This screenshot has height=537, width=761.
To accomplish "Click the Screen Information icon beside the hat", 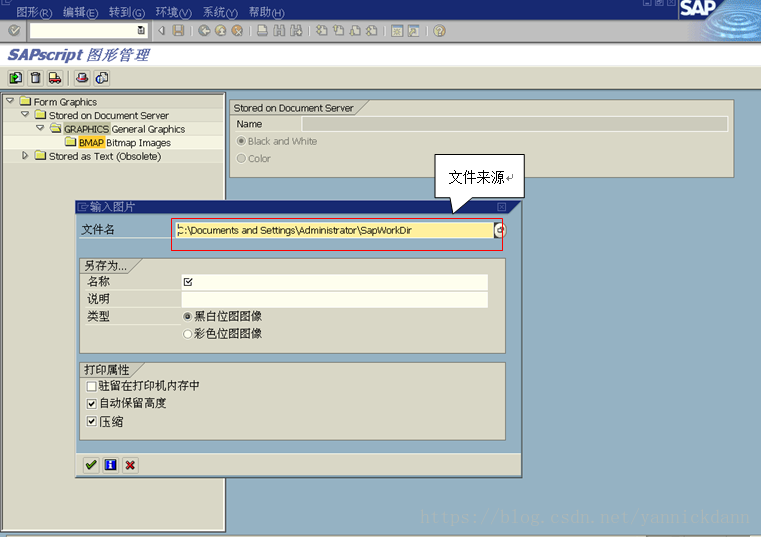I will [102, 78].
